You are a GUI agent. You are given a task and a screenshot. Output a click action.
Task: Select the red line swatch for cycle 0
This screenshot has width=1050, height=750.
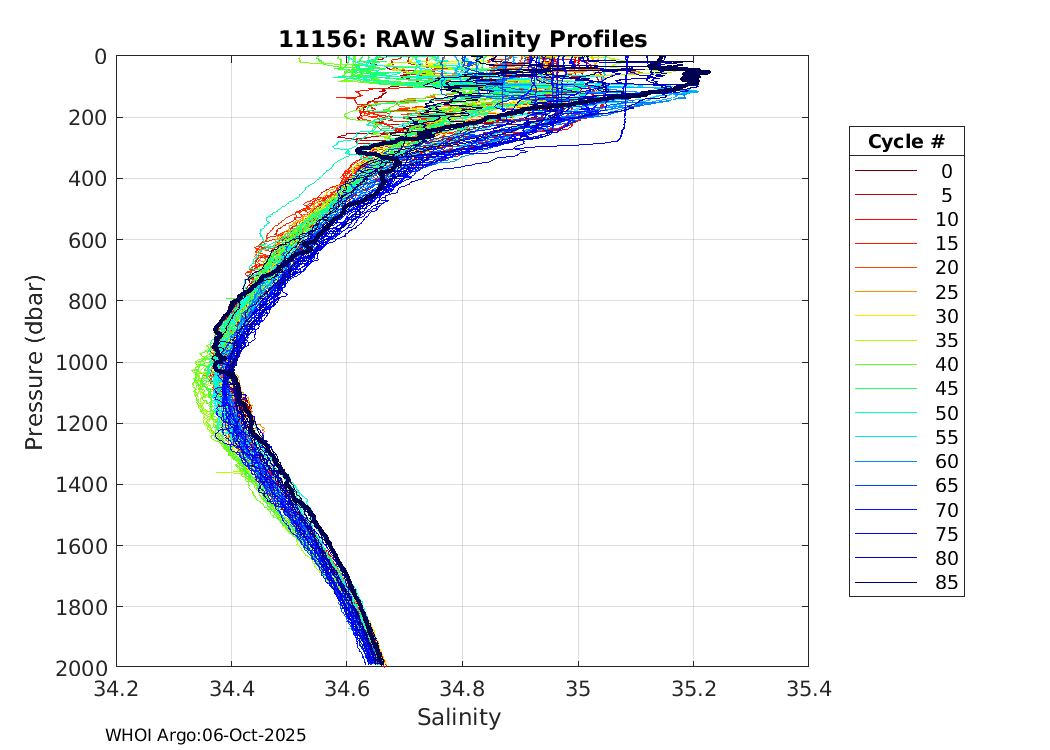(885, 171)
